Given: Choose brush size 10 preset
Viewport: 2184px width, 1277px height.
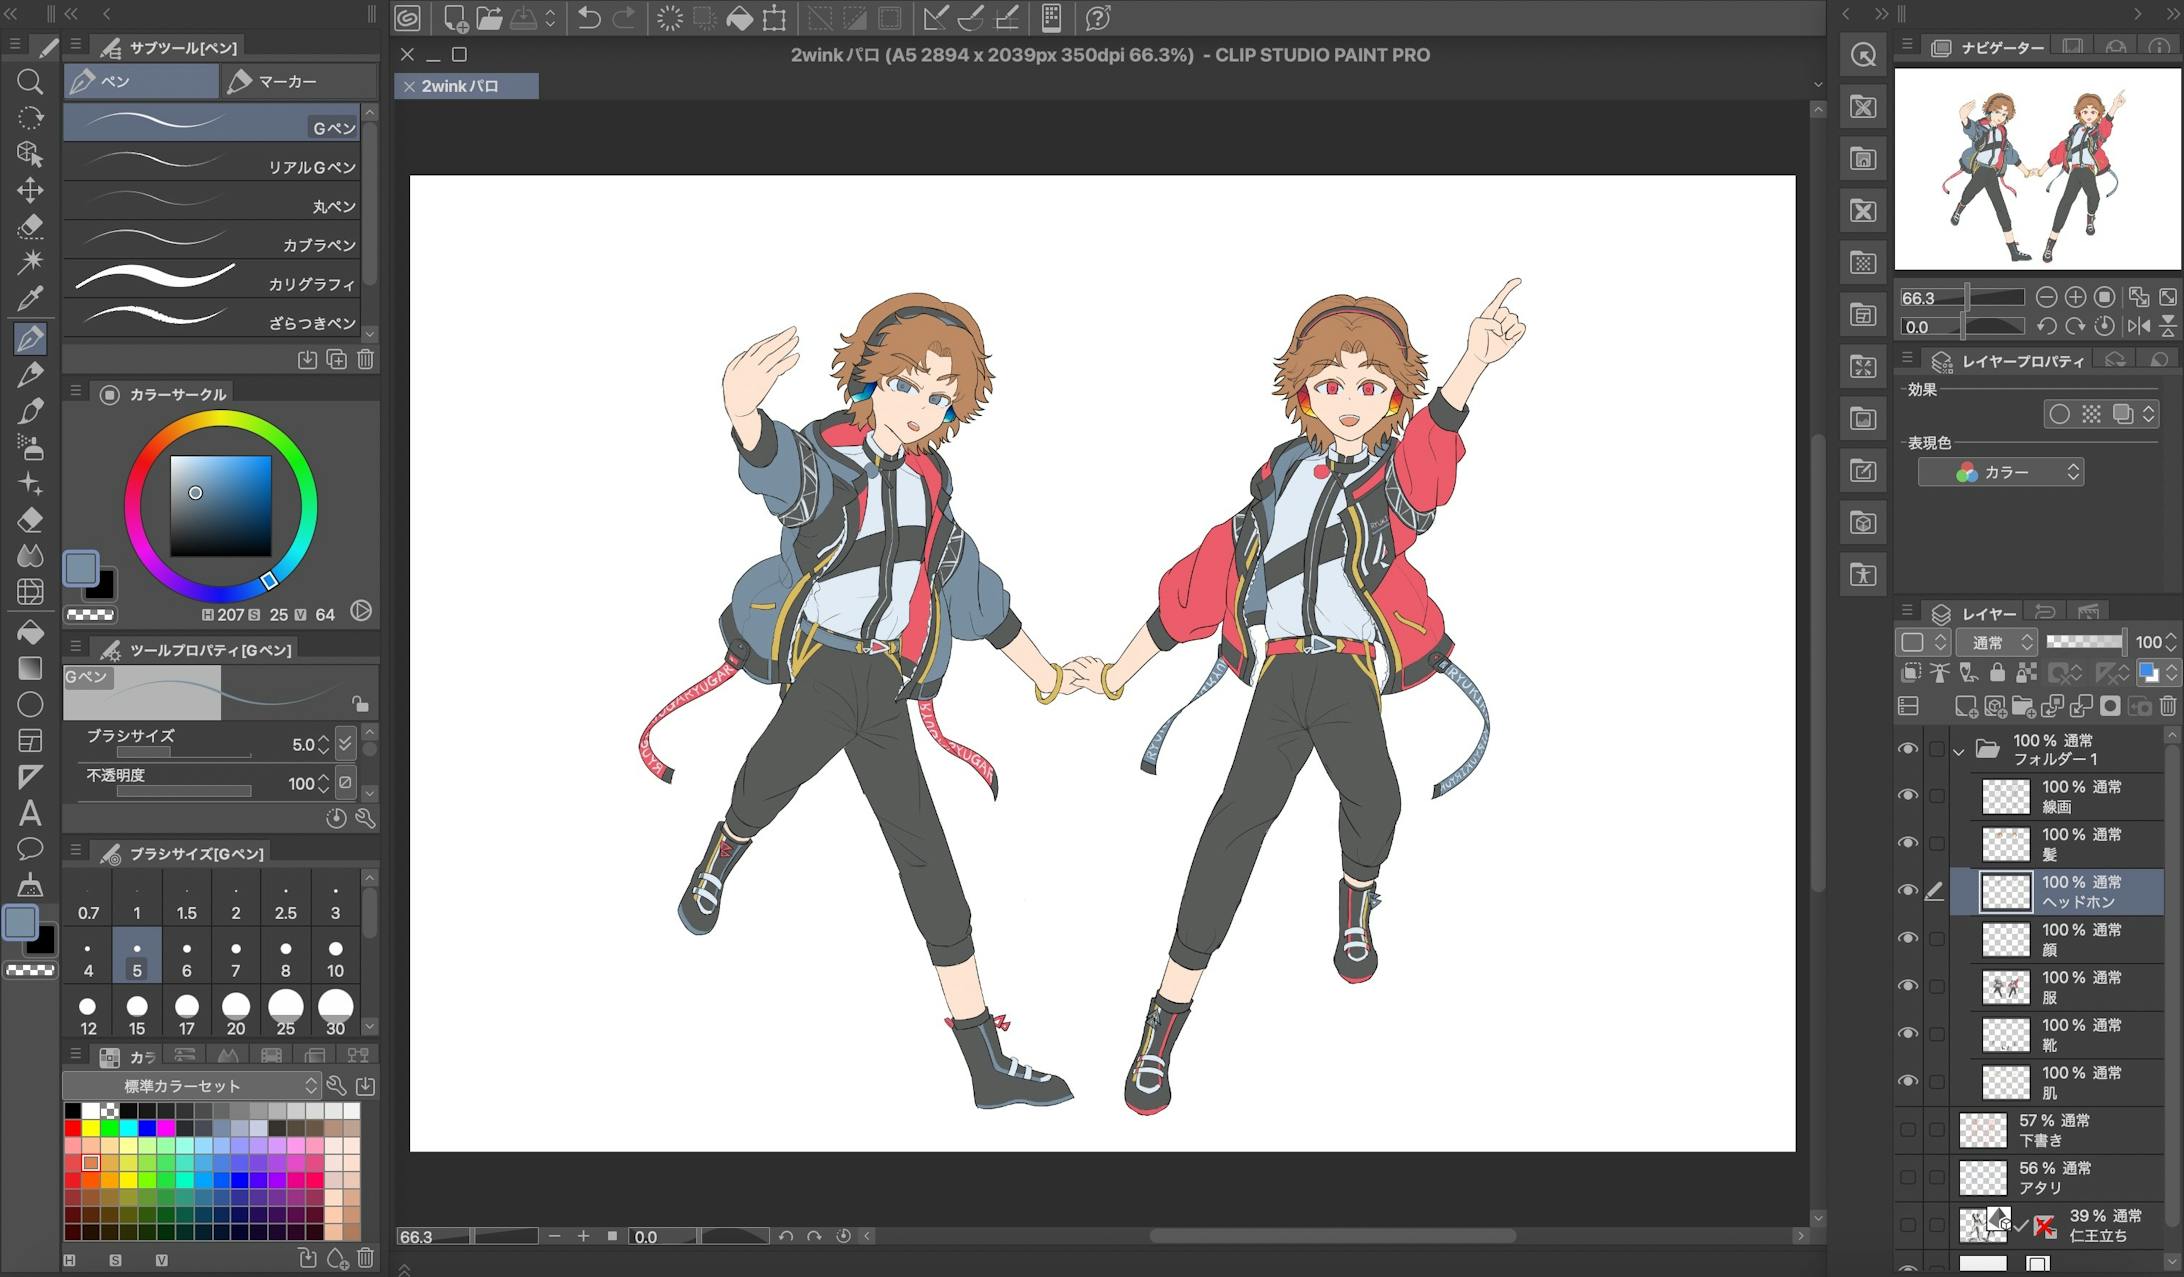Looking at the screenshot, I should [335, 958].
